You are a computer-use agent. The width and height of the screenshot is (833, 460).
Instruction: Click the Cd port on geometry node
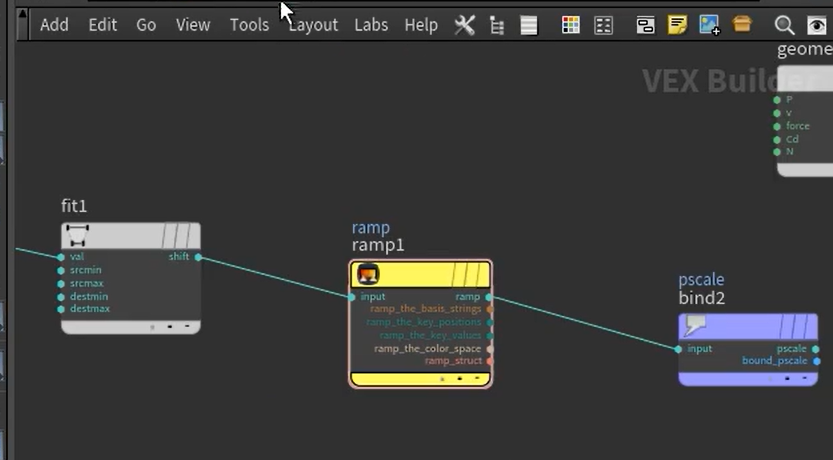coord(777,140)
